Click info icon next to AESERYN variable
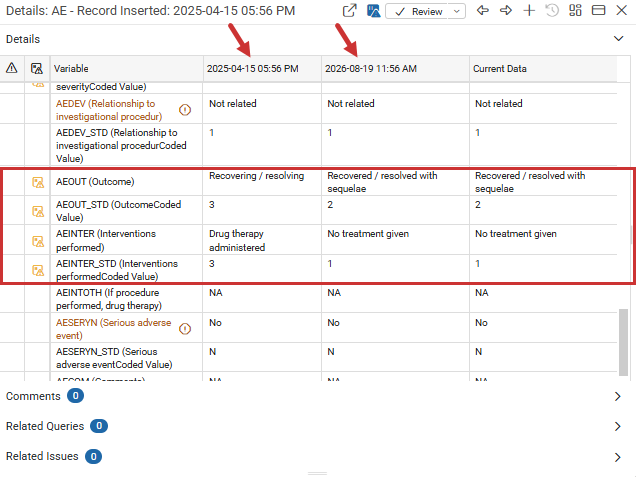636x477 pixels. (185, 329)
